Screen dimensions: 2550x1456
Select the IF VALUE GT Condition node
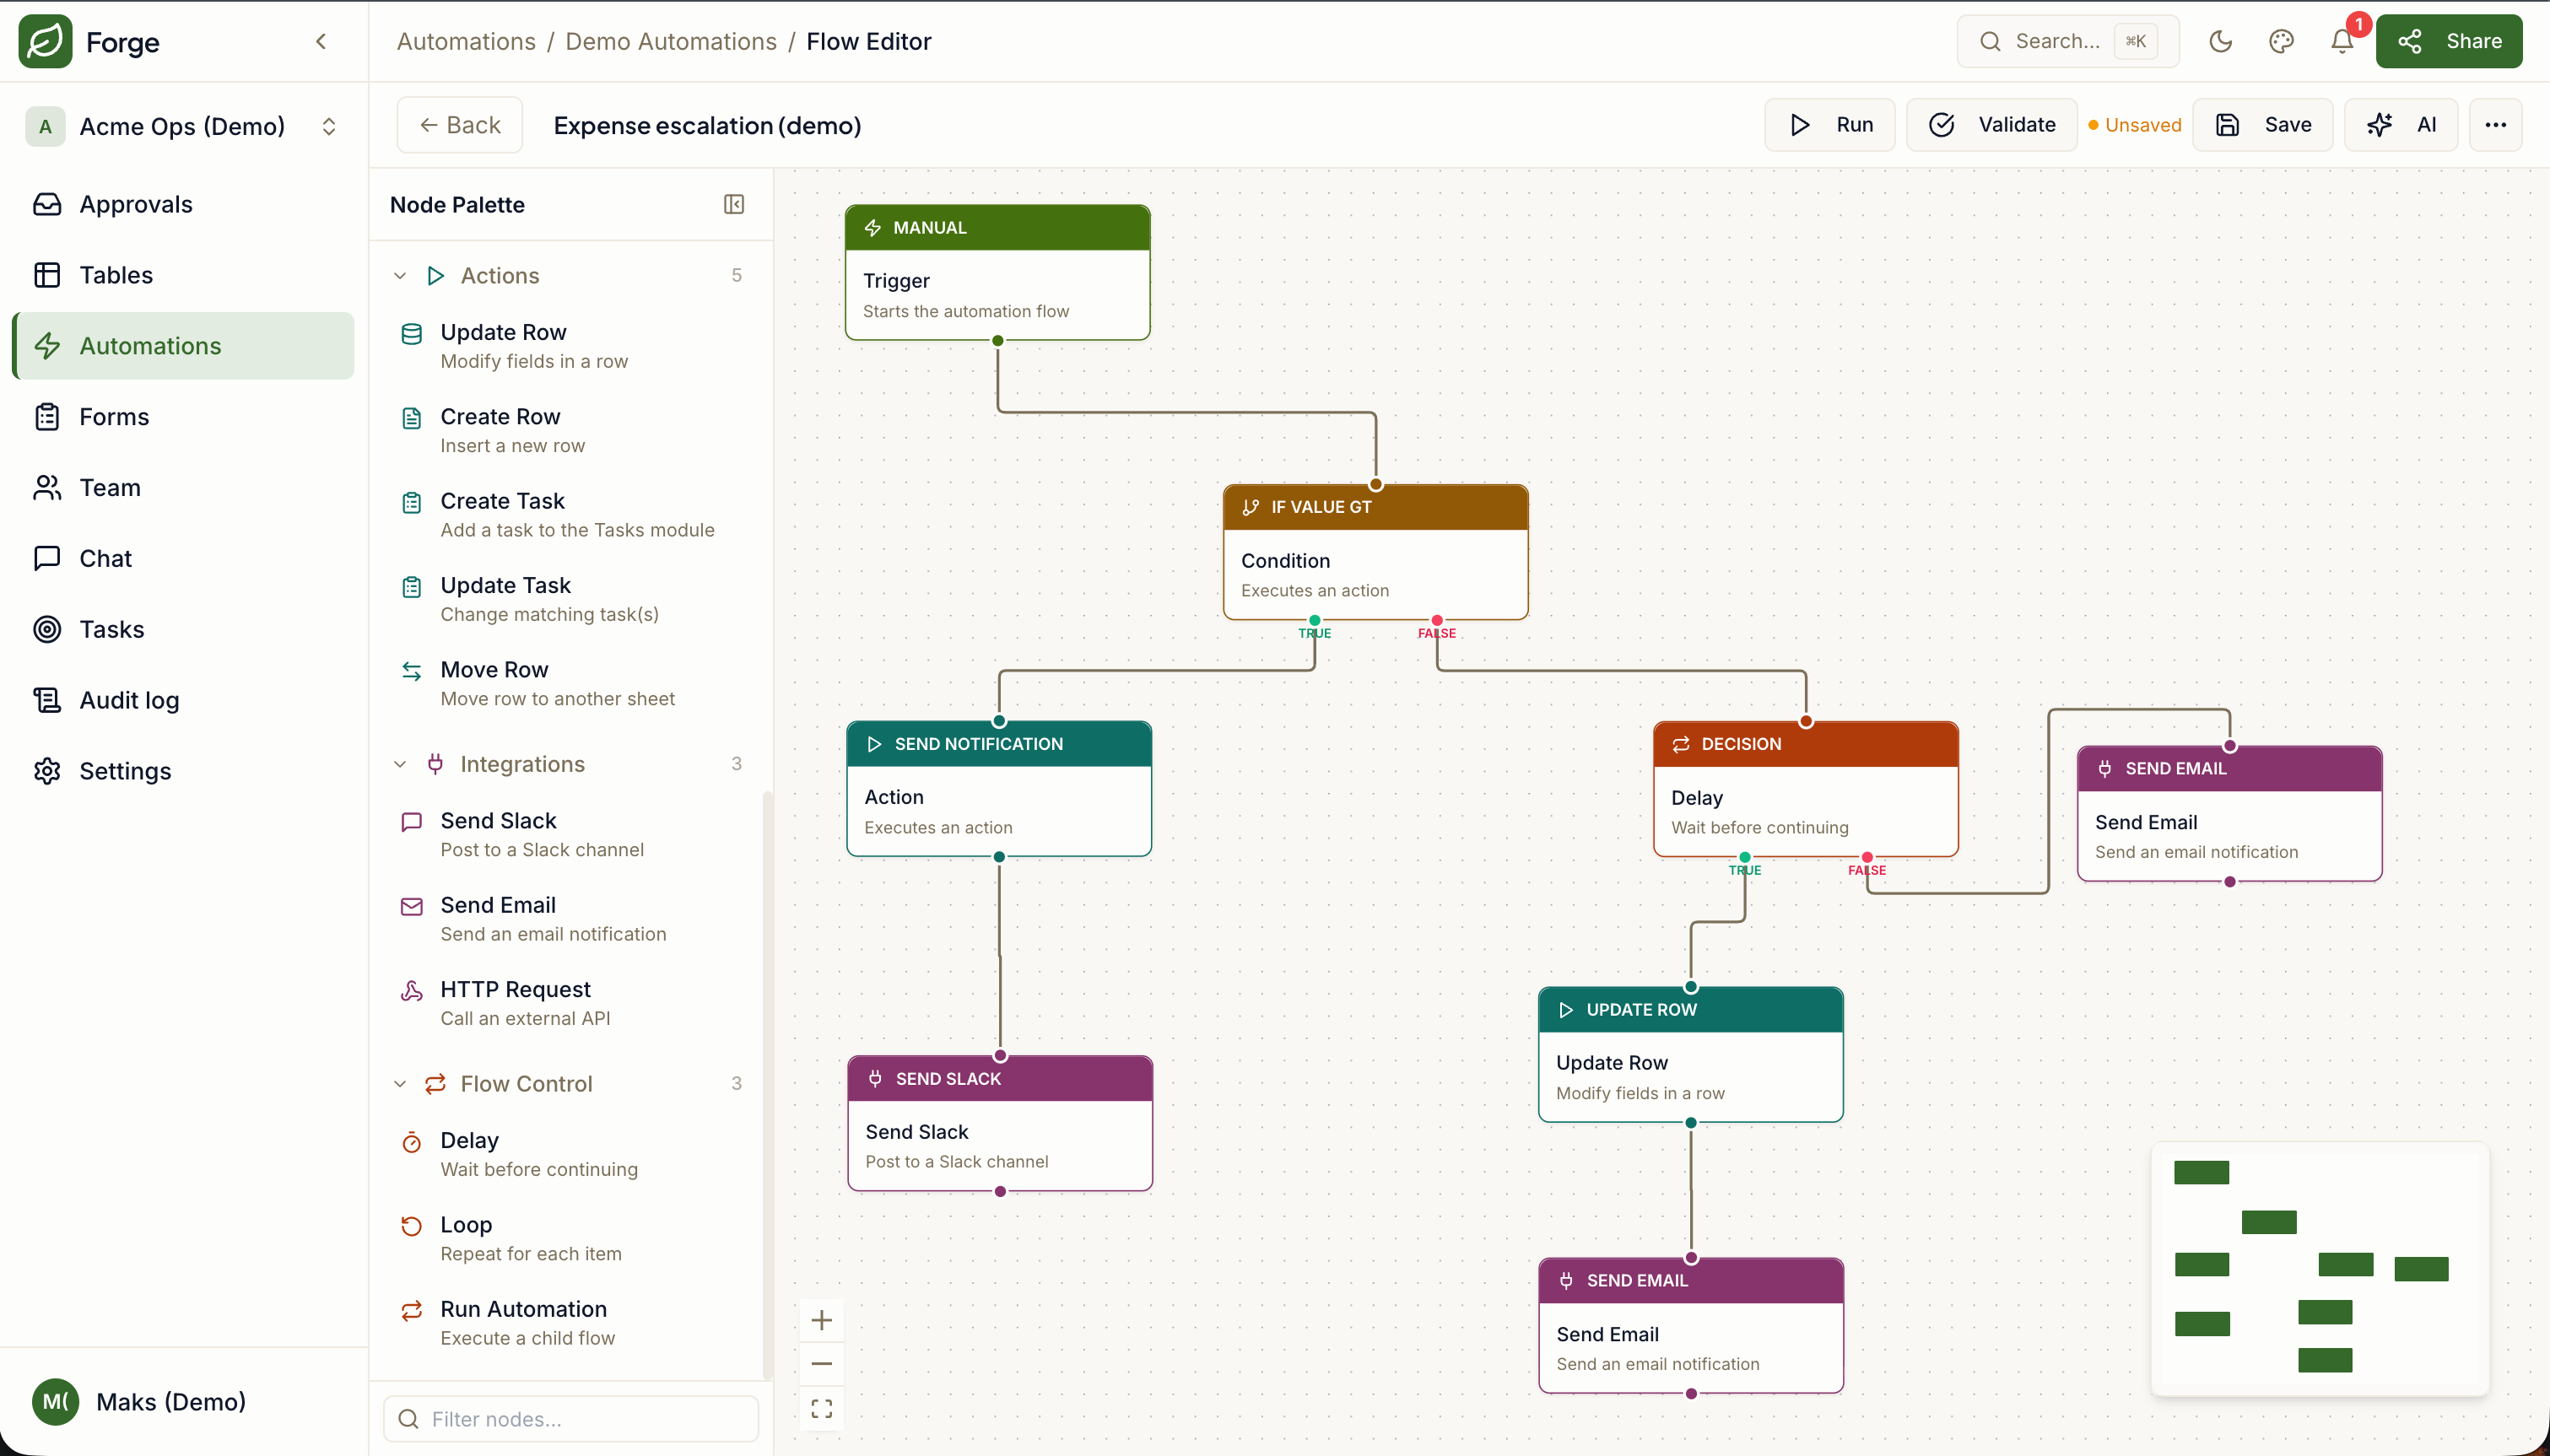click(x=1375, y=552)
